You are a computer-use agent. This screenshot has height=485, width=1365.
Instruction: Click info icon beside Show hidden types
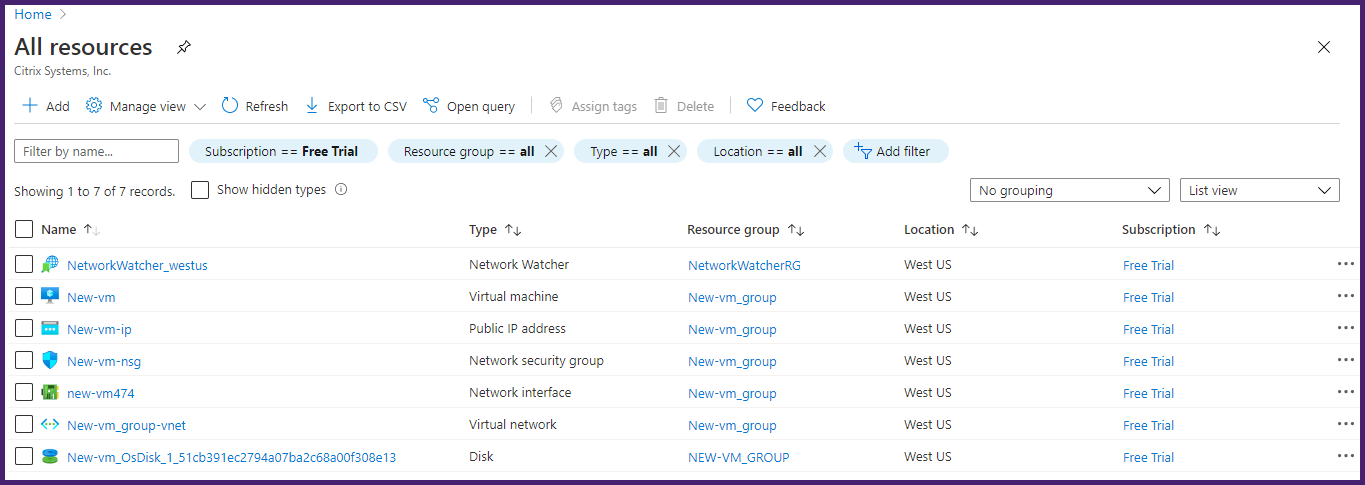click(x=341, y=189)
